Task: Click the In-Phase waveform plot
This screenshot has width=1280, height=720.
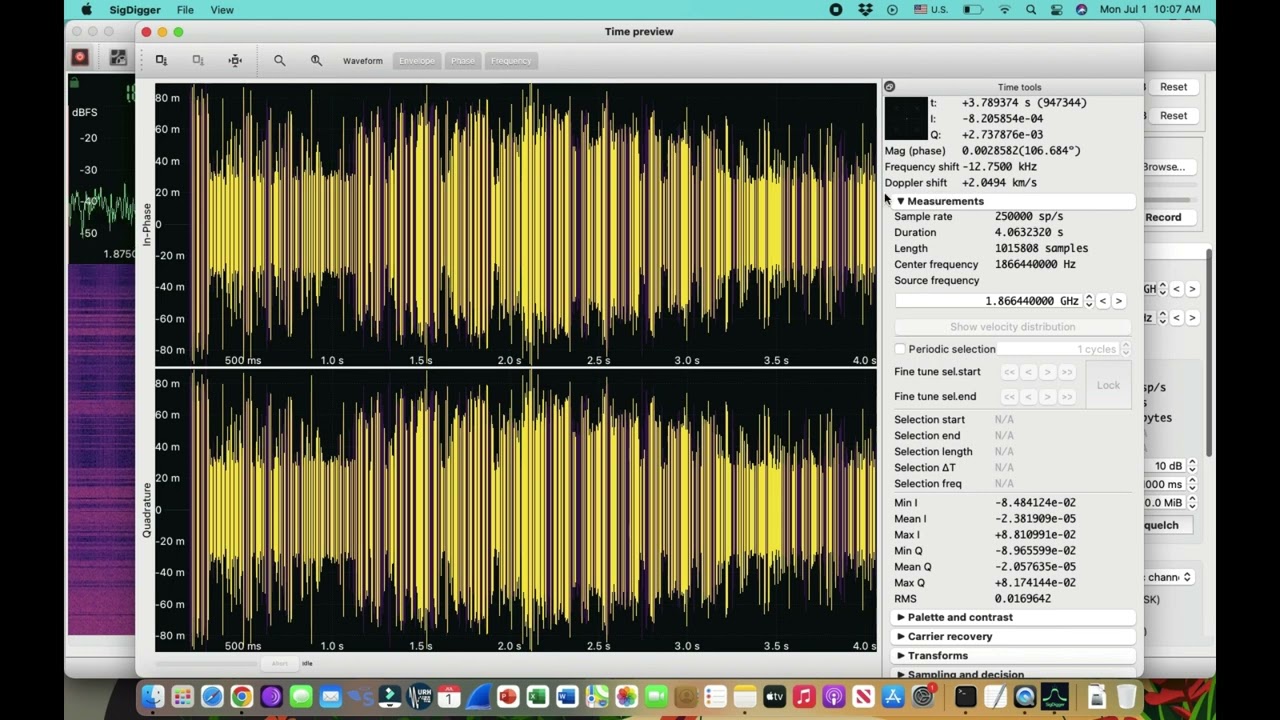Action: tap(516, 225)
